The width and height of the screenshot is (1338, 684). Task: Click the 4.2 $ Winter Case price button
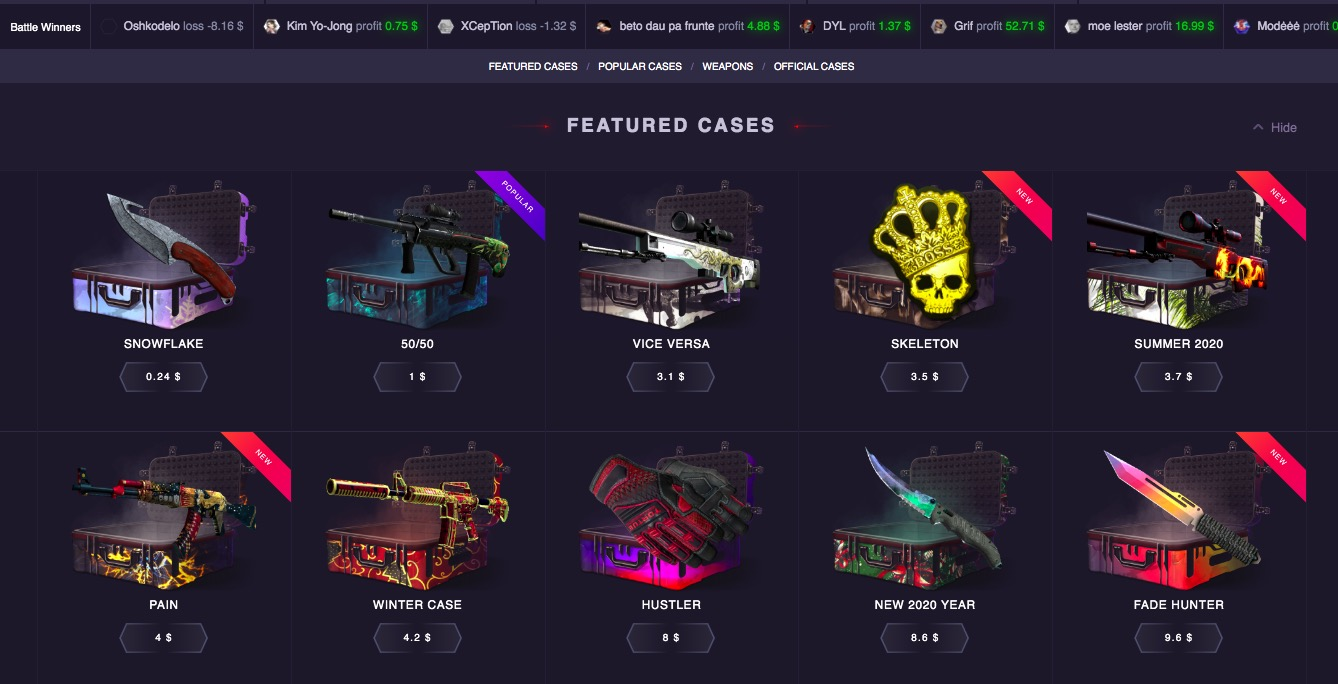tap(417, 637)
